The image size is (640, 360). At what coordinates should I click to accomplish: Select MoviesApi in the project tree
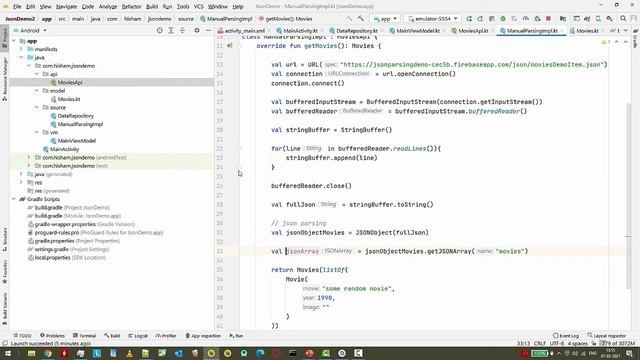point(70,82)
